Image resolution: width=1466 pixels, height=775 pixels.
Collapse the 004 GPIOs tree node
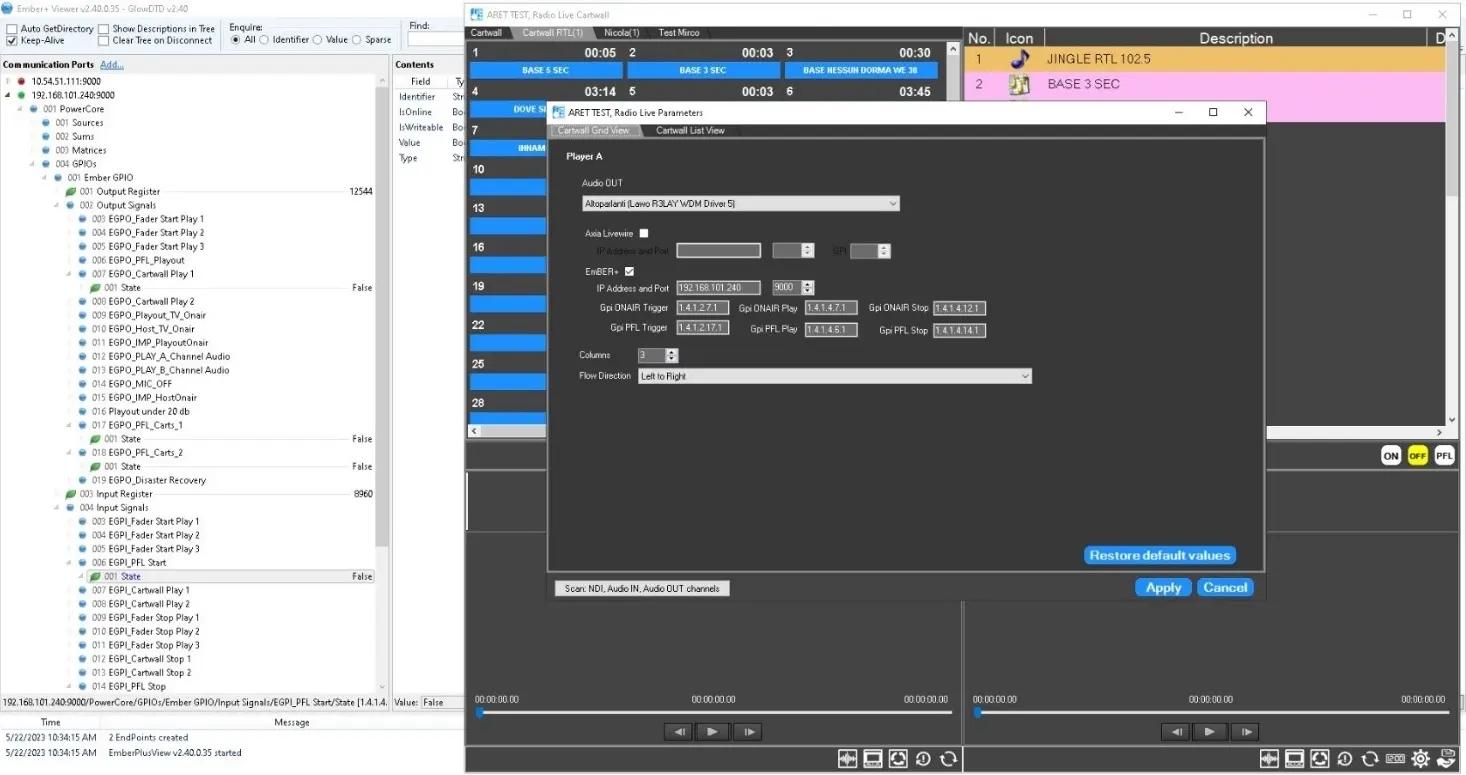(33, 164)
